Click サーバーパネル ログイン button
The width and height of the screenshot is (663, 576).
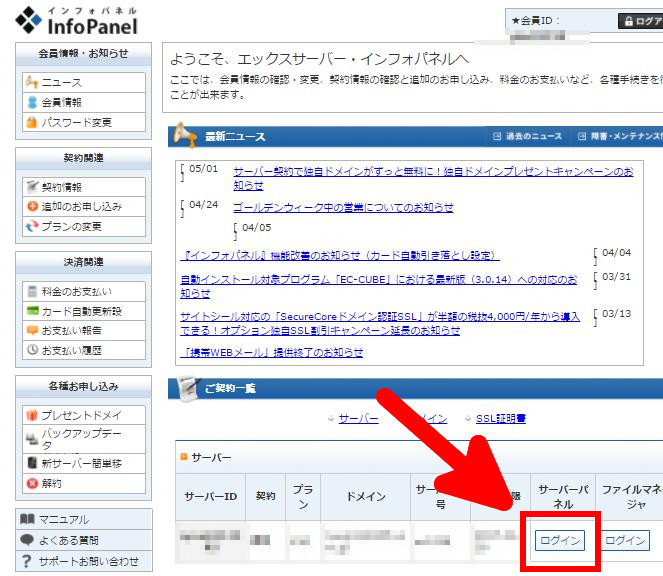tap(560, 540)
